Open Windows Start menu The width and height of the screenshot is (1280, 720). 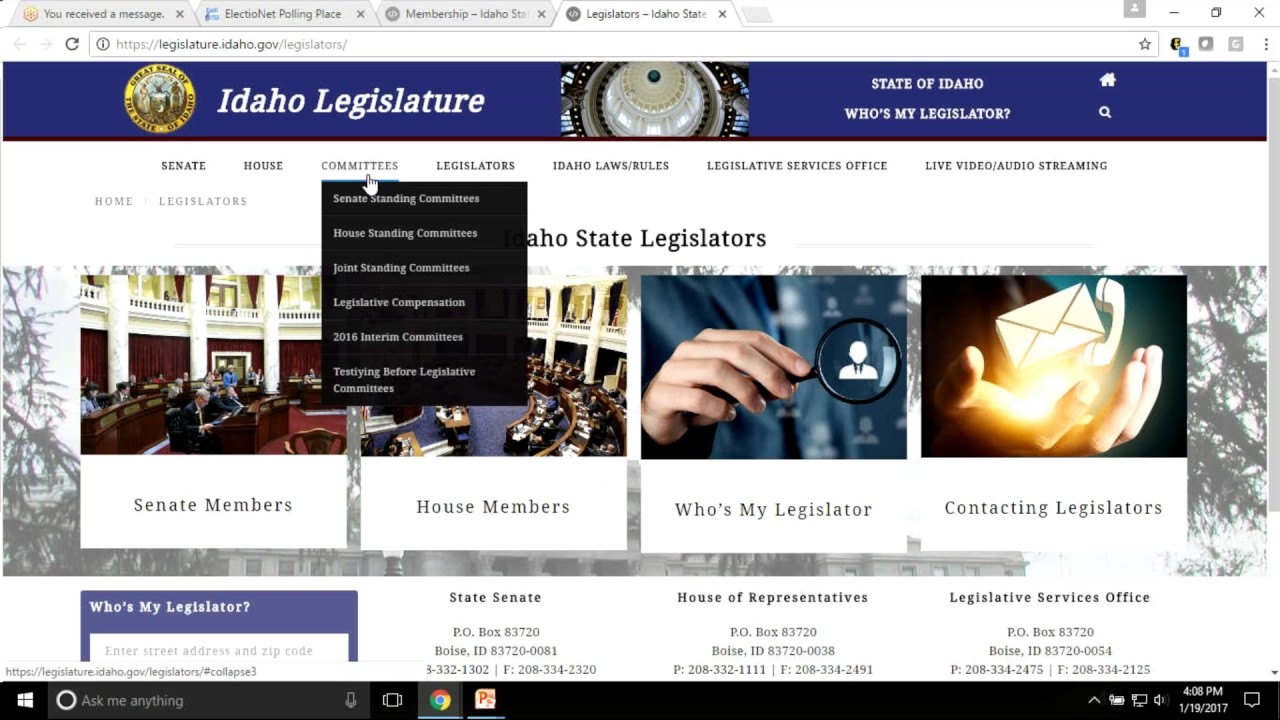(x=24, y=700)
